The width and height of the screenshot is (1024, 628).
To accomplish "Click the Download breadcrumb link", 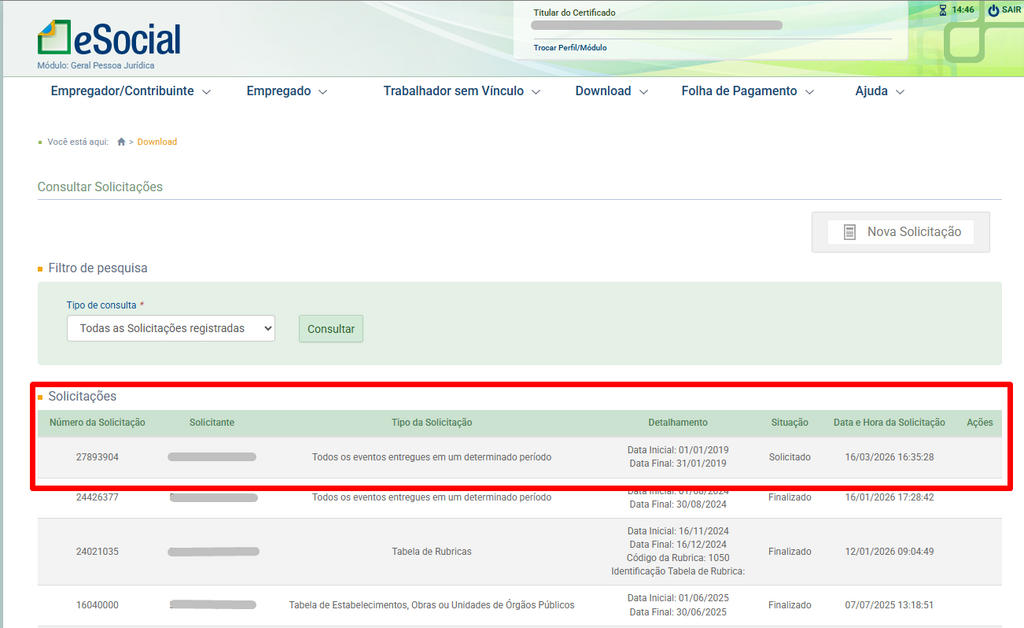I will click(x=157, y=142).
